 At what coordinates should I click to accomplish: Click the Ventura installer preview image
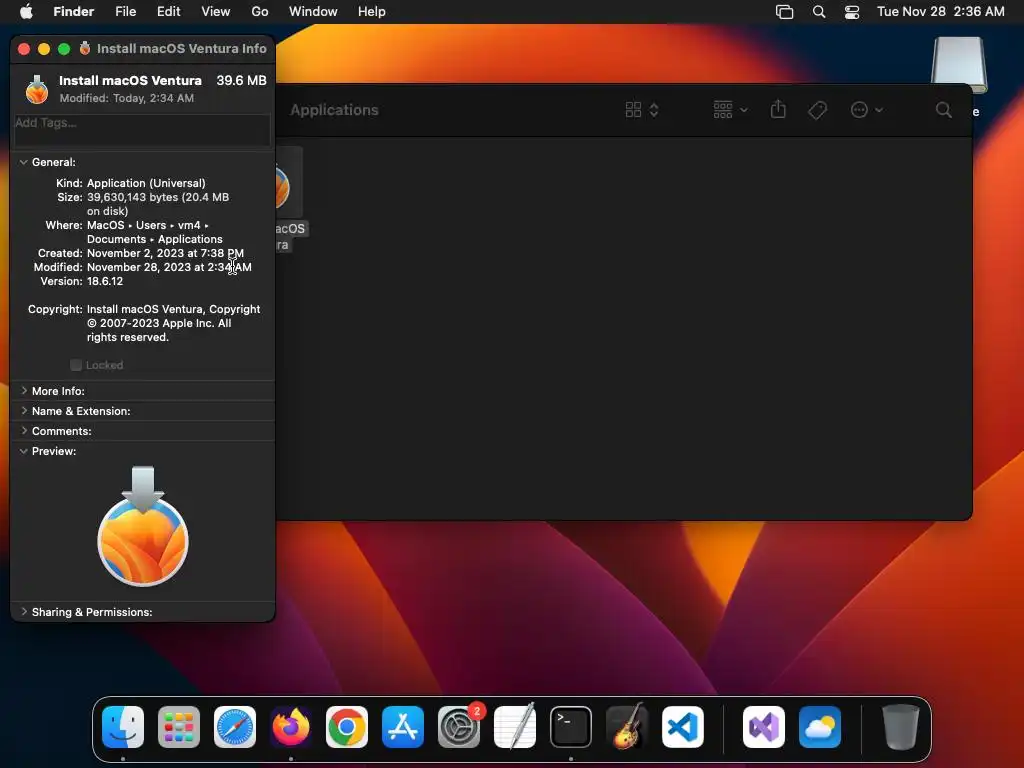[x=143, y=526]
